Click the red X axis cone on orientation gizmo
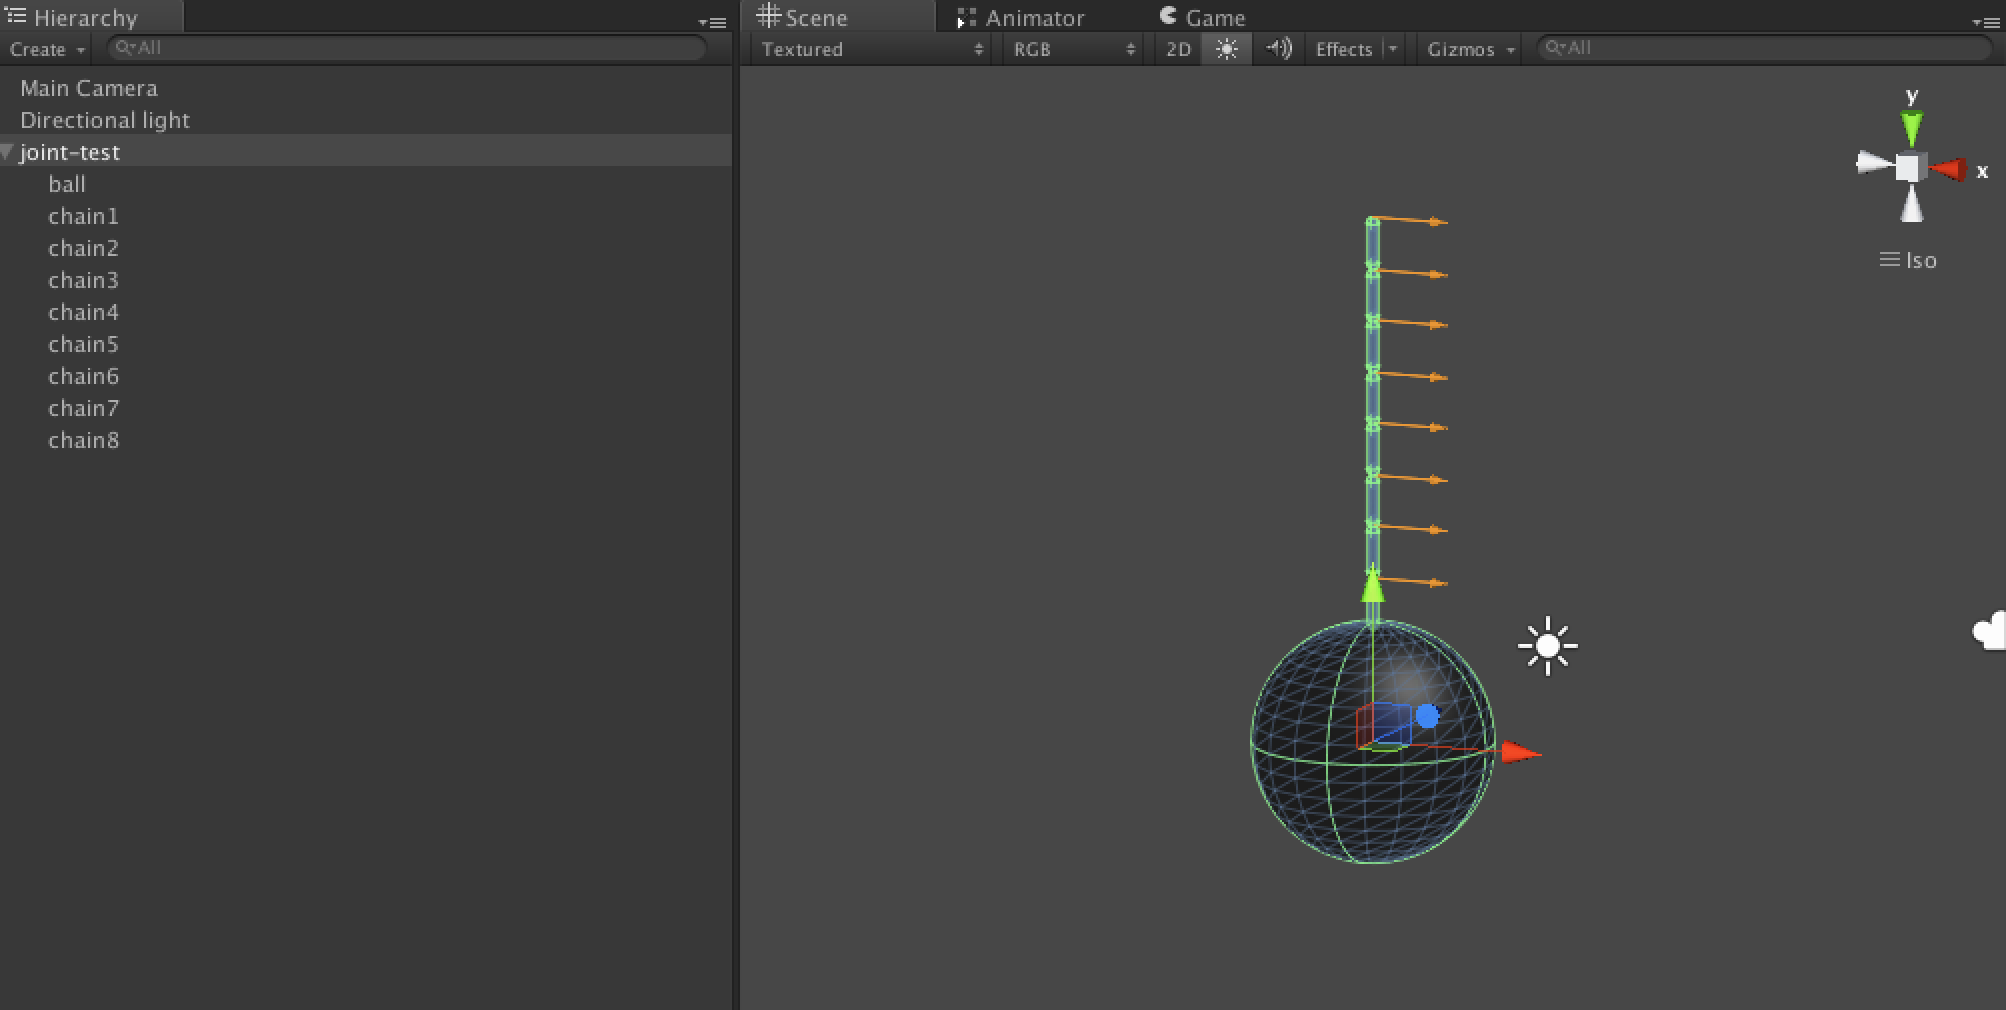The width and height of the screenshot is (2006, 1010). (x=1948, y=170)
